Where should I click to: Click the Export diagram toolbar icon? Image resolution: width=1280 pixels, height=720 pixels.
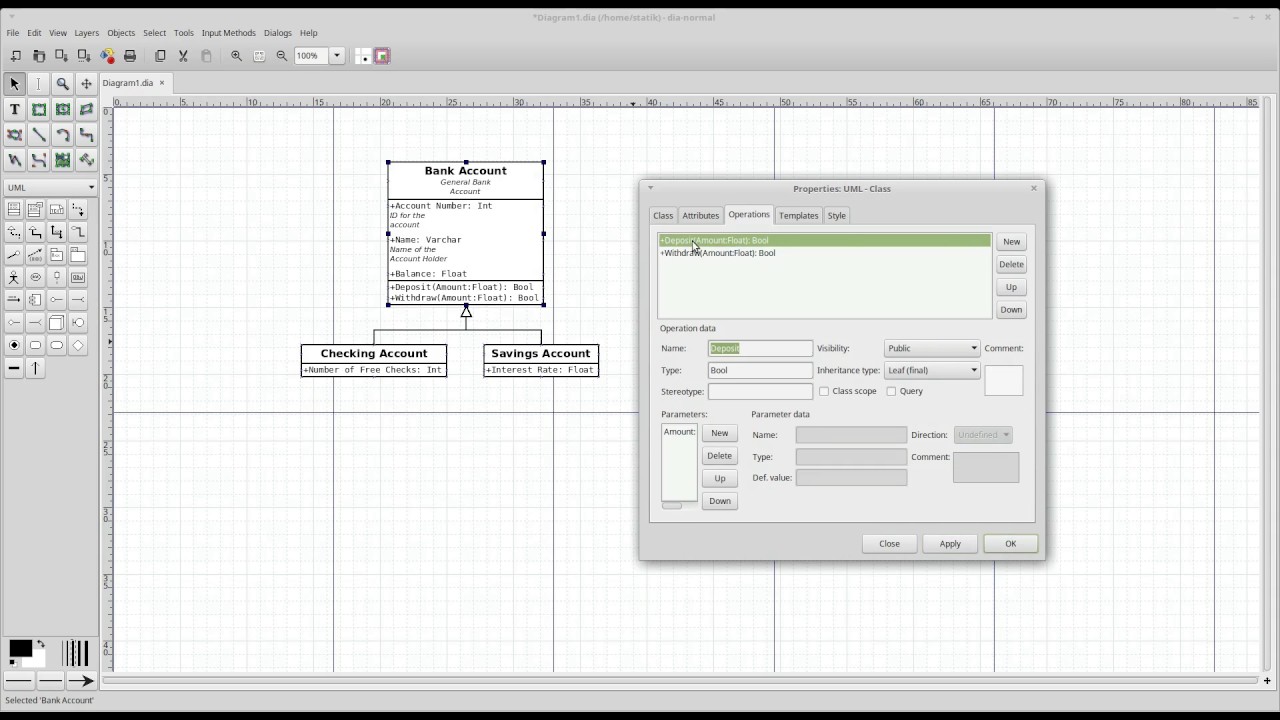[108, 56]
